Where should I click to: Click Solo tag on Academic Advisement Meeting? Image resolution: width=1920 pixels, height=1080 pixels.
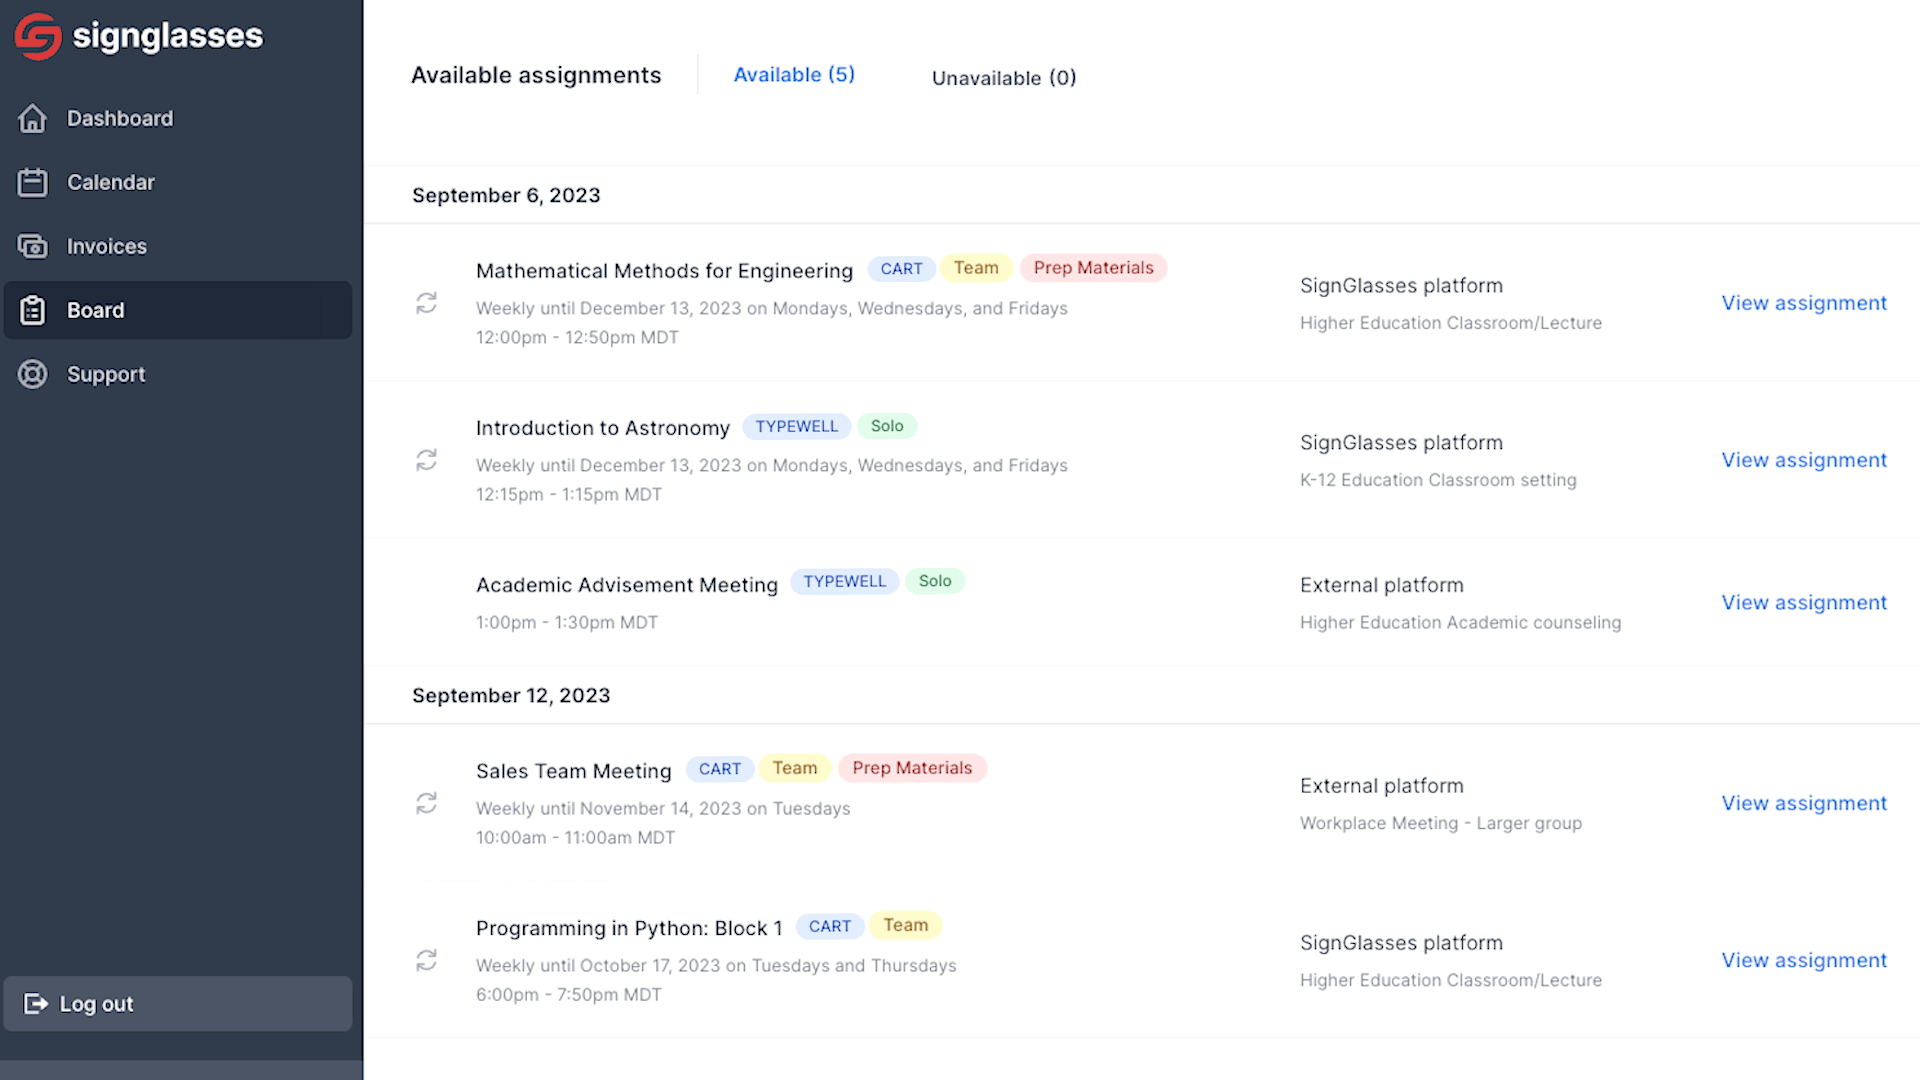tap(935, 581)
